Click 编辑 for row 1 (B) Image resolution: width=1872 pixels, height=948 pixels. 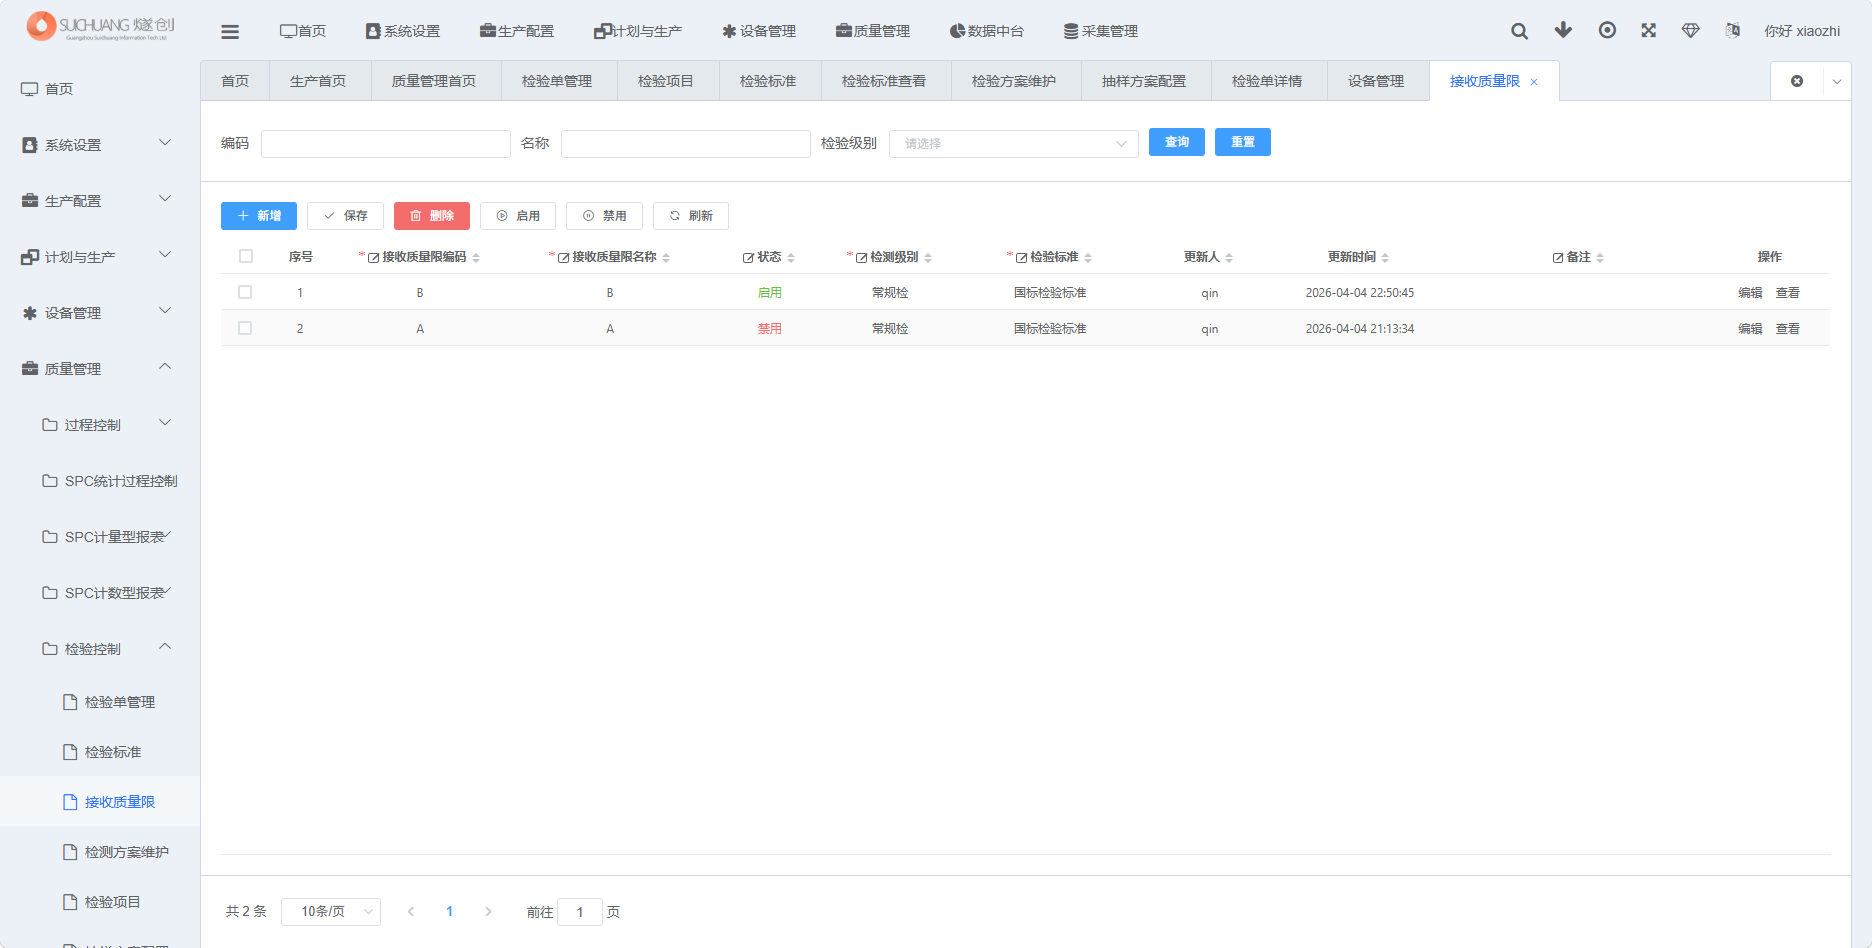click(1750, 293)
